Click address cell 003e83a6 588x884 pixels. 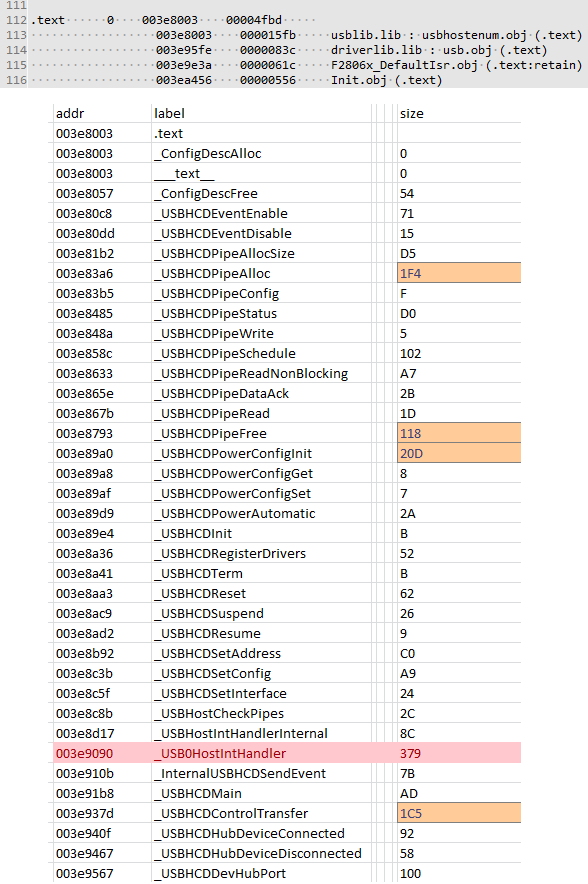tap(85, 273)
